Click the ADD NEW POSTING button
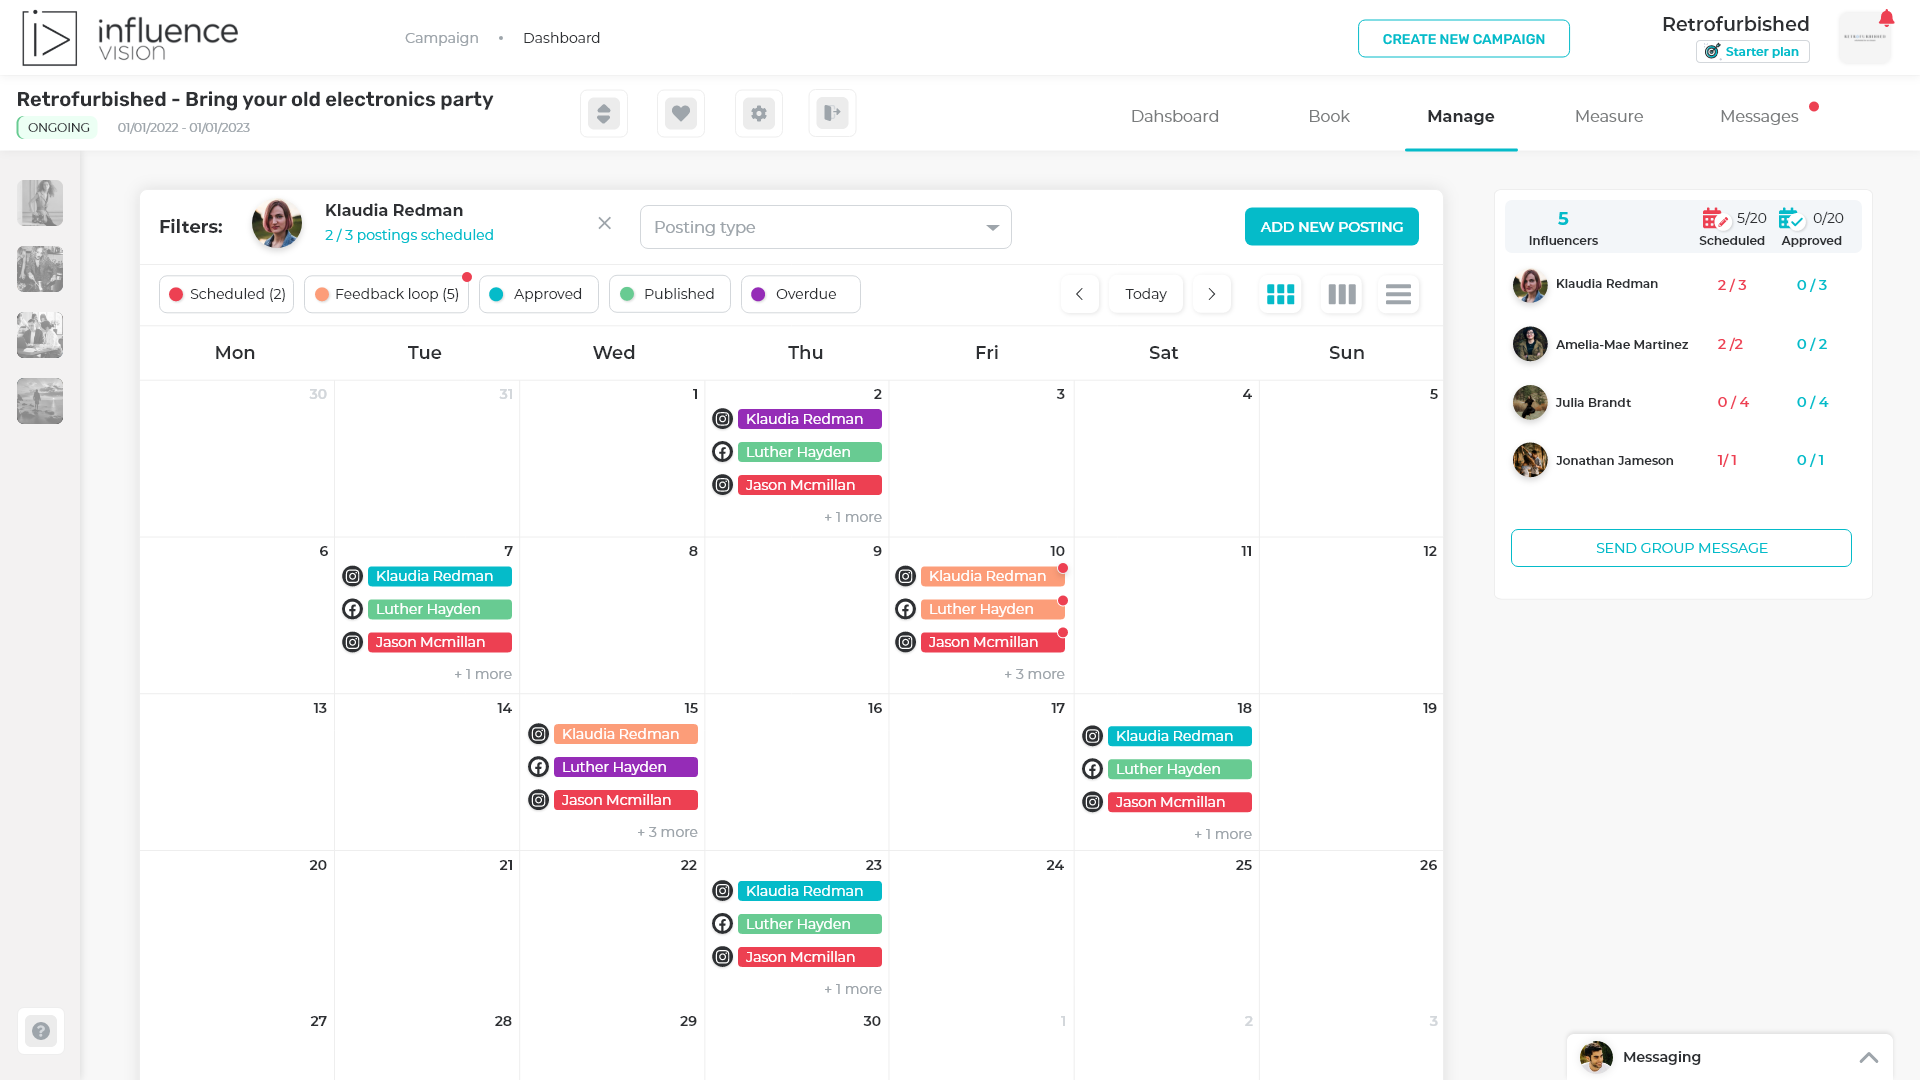 tap(1332, 227)
